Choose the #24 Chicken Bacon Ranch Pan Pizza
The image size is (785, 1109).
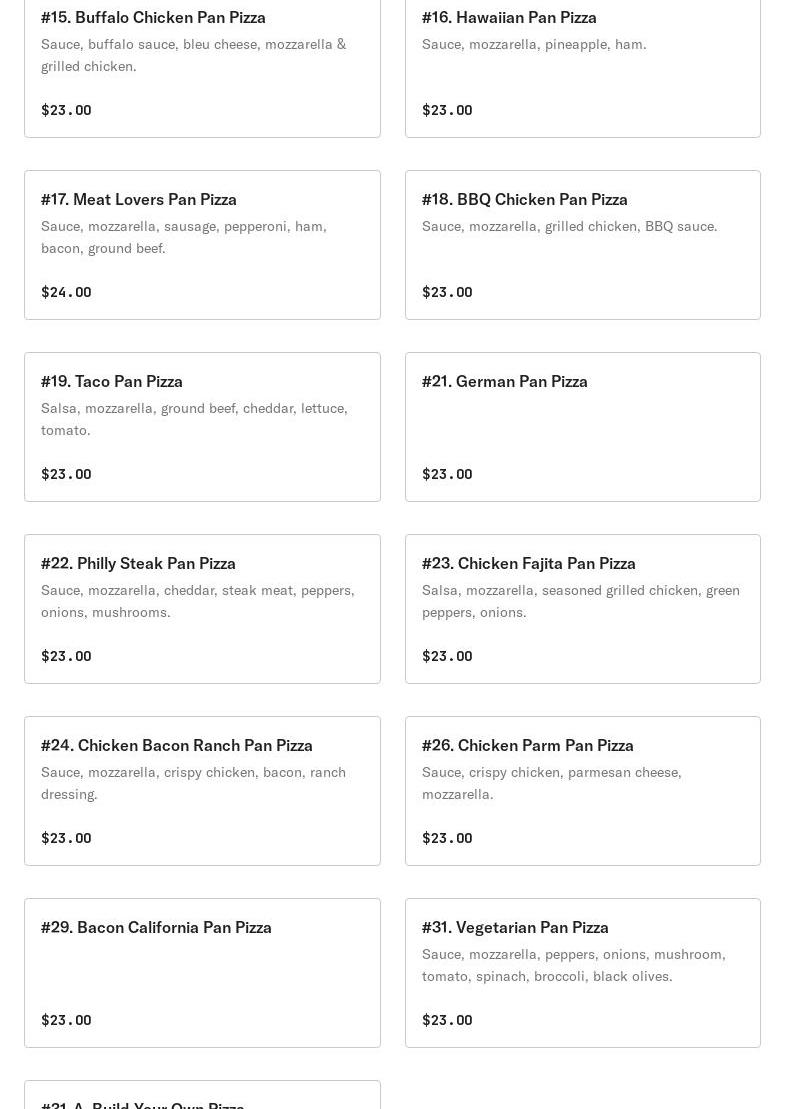202,791
